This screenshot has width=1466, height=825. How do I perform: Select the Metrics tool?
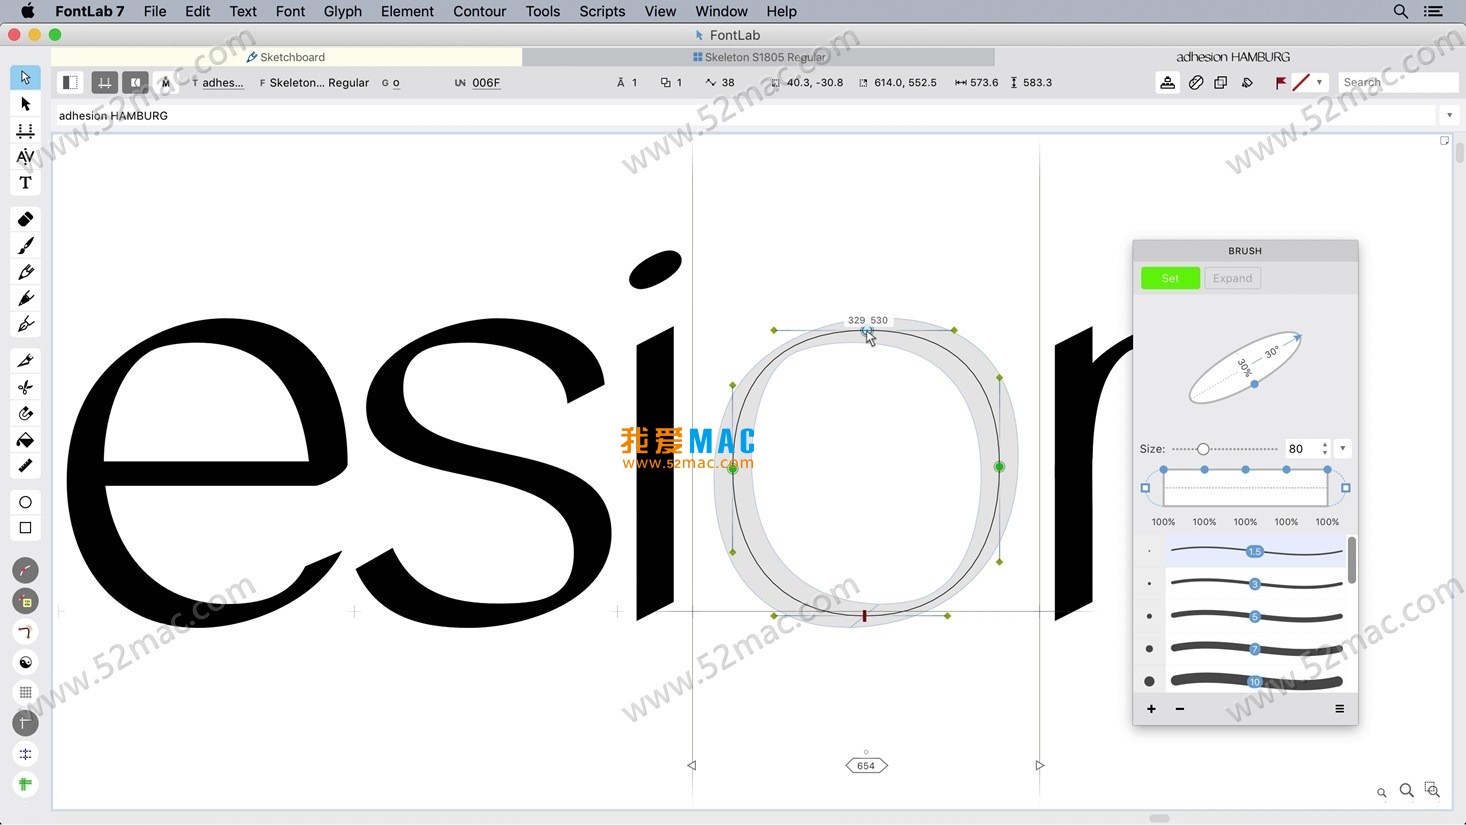[x=25, y=130]
